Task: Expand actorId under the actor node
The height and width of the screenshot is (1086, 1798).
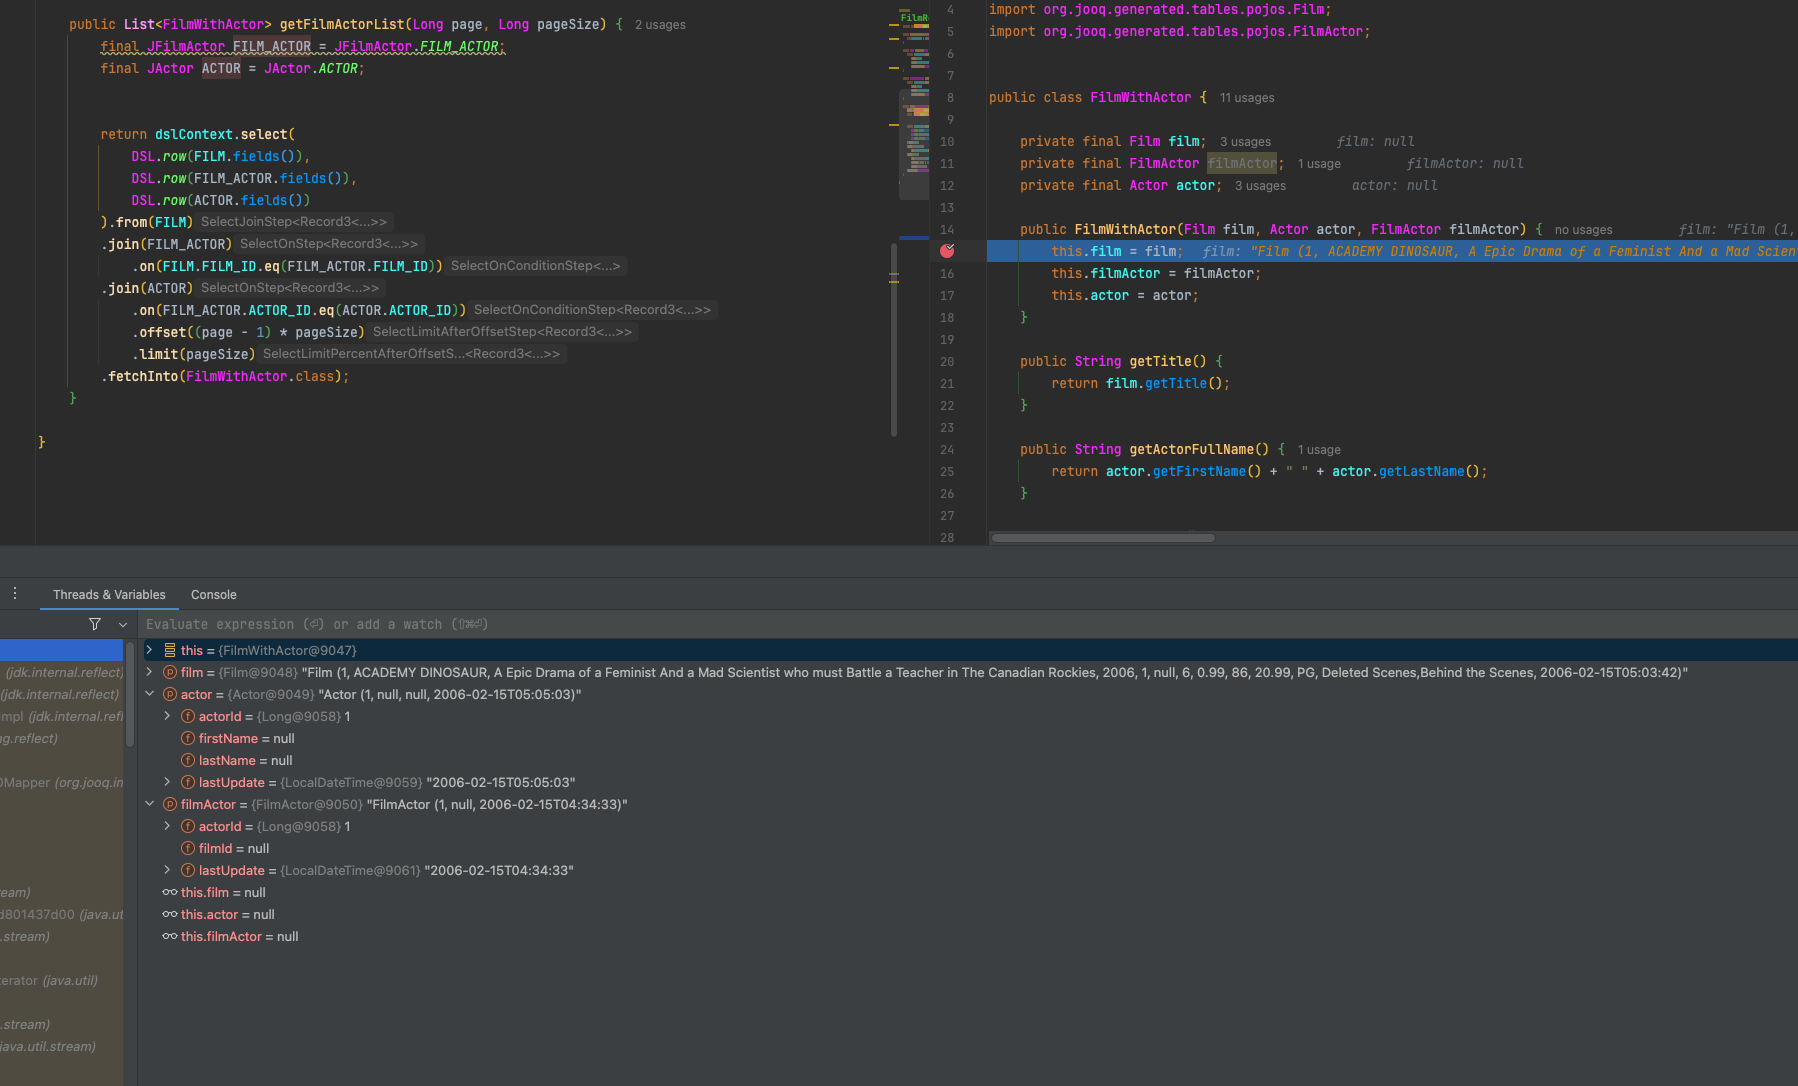Action: coord(167,716)
